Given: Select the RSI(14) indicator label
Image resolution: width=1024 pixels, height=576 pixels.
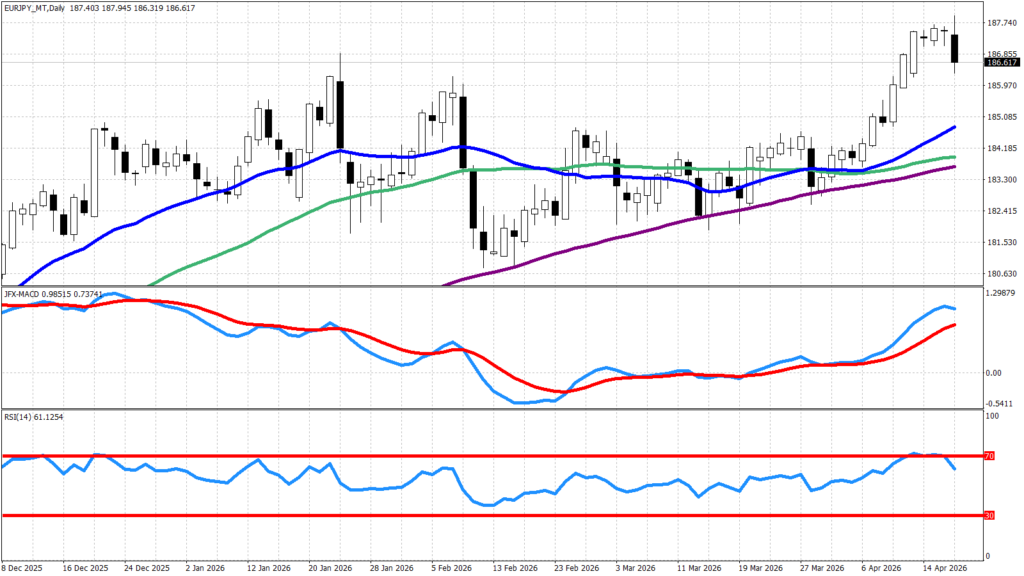Looking at the screenshot, I should coord(18,414).
